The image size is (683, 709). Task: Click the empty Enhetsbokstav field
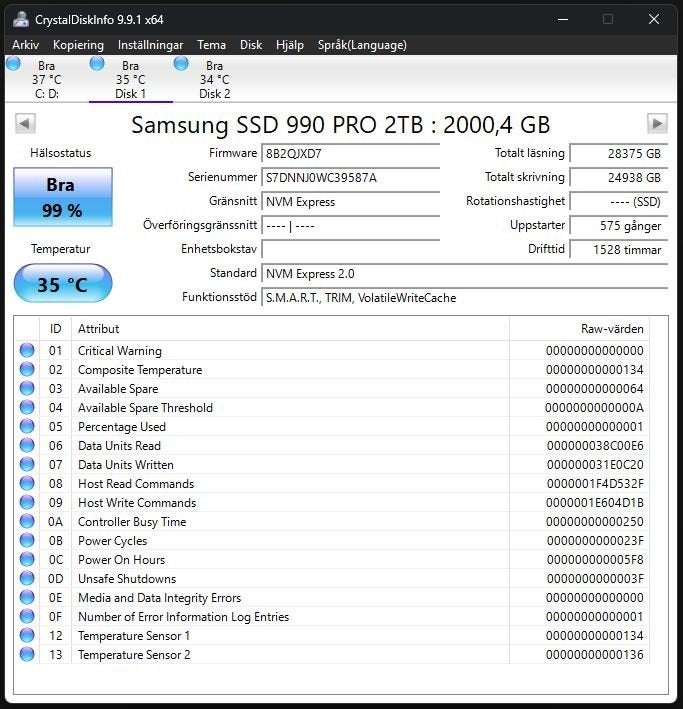pyautogui.click(x=351, y=249)
